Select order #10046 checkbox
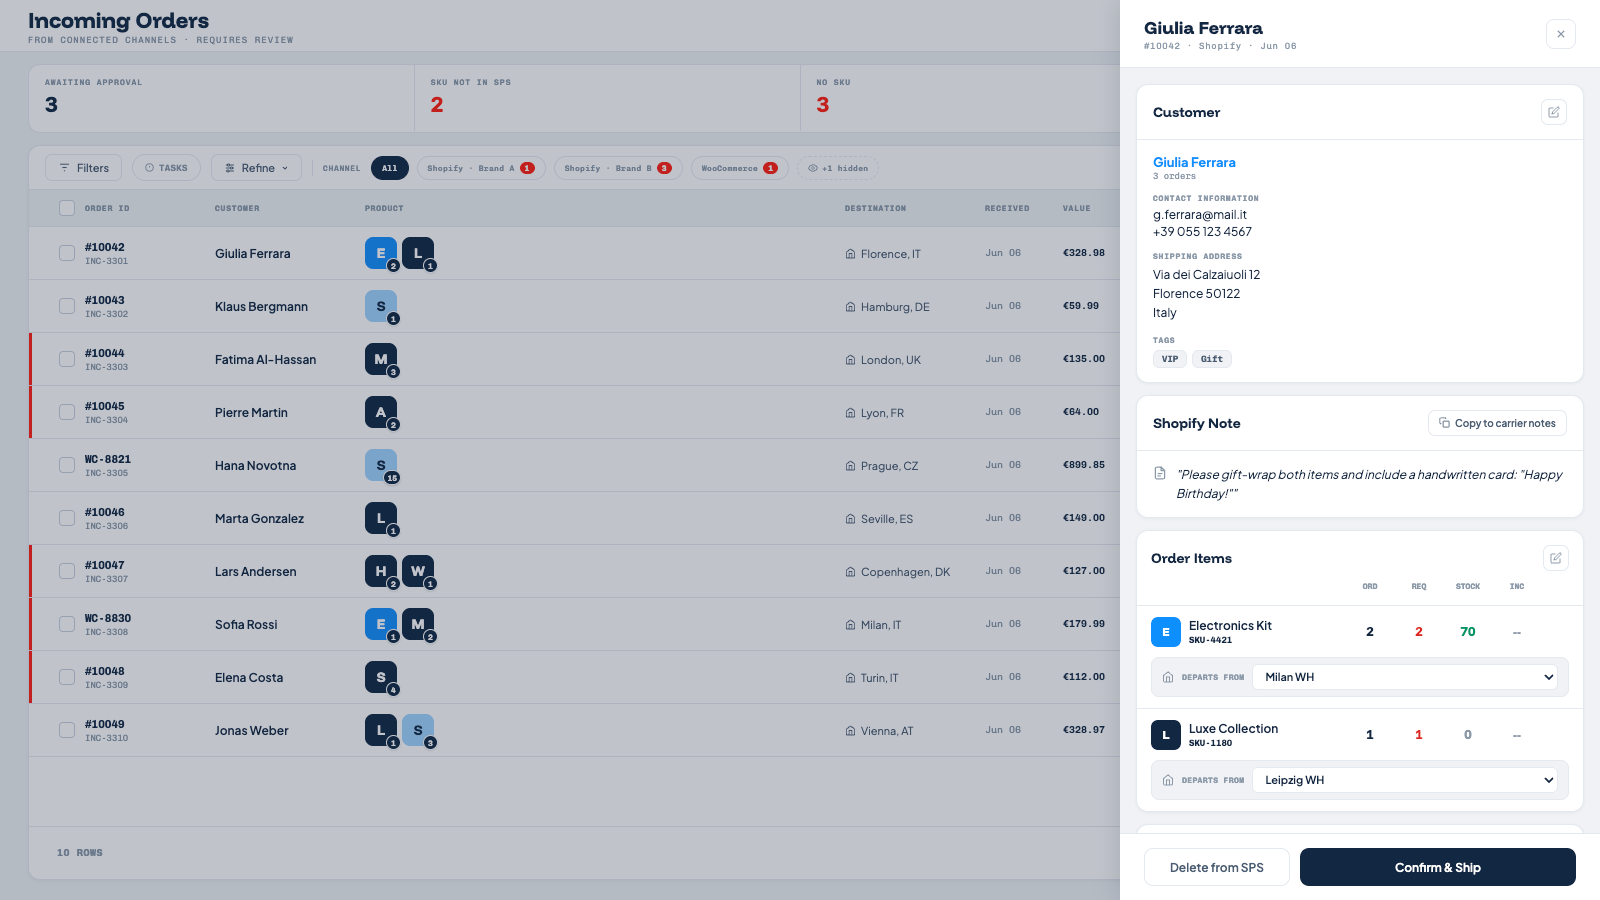Viewport: 1600px width, 900px height. 67,518
